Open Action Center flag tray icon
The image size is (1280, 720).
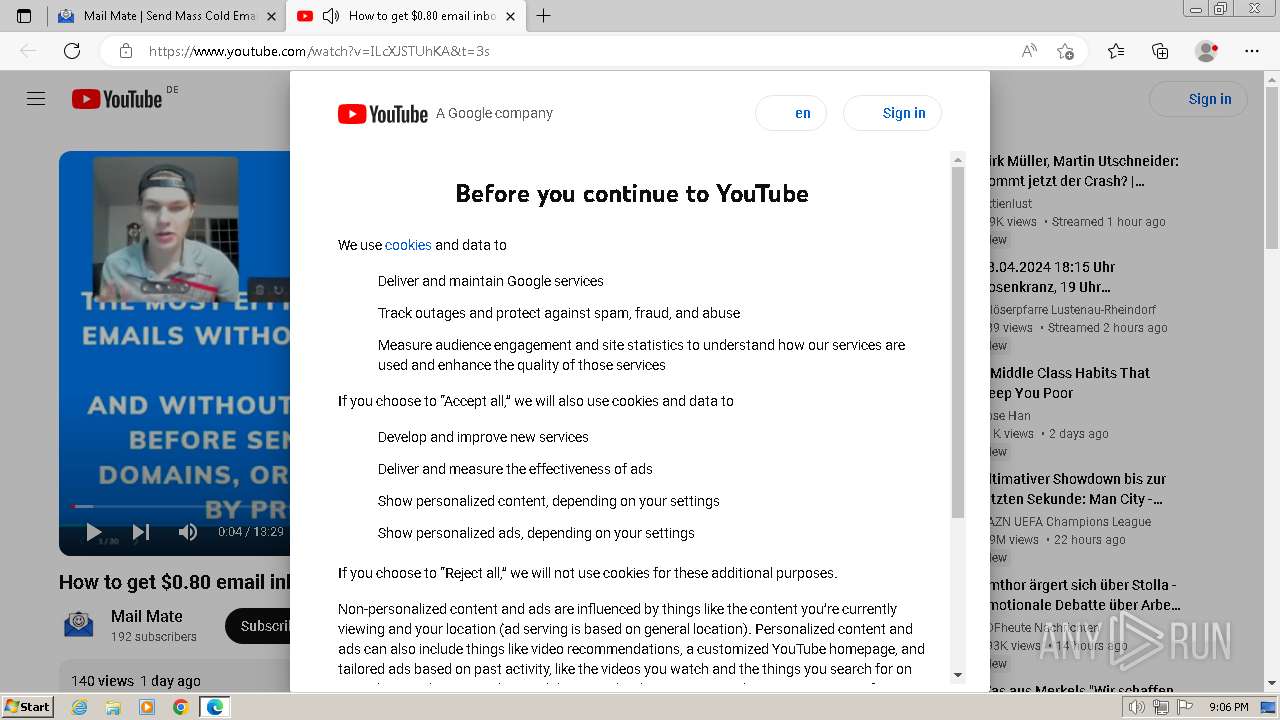pos(1184,707)
